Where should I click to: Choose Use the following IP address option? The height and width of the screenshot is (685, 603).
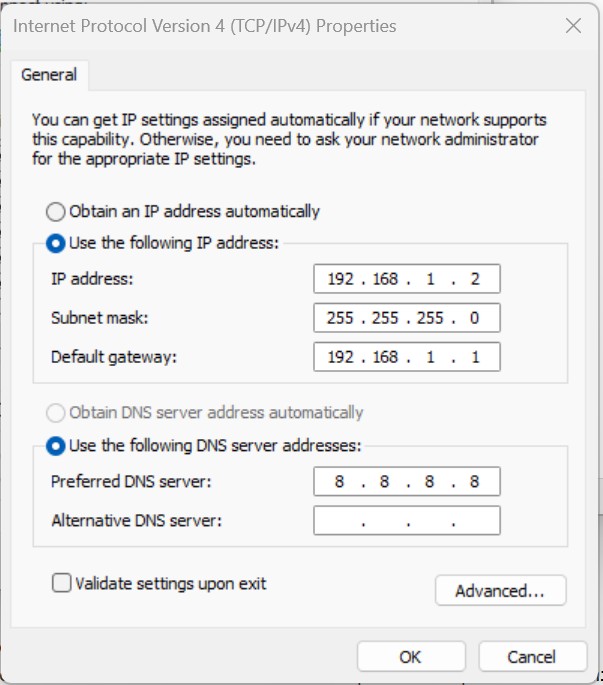coord(55,243)
